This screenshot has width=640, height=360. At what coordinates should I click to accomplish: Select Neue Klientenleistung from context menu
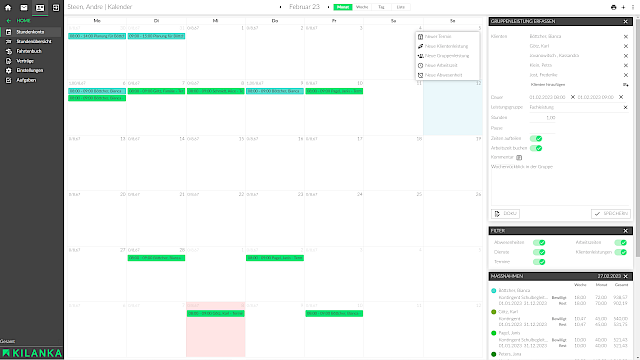[447, 46]
